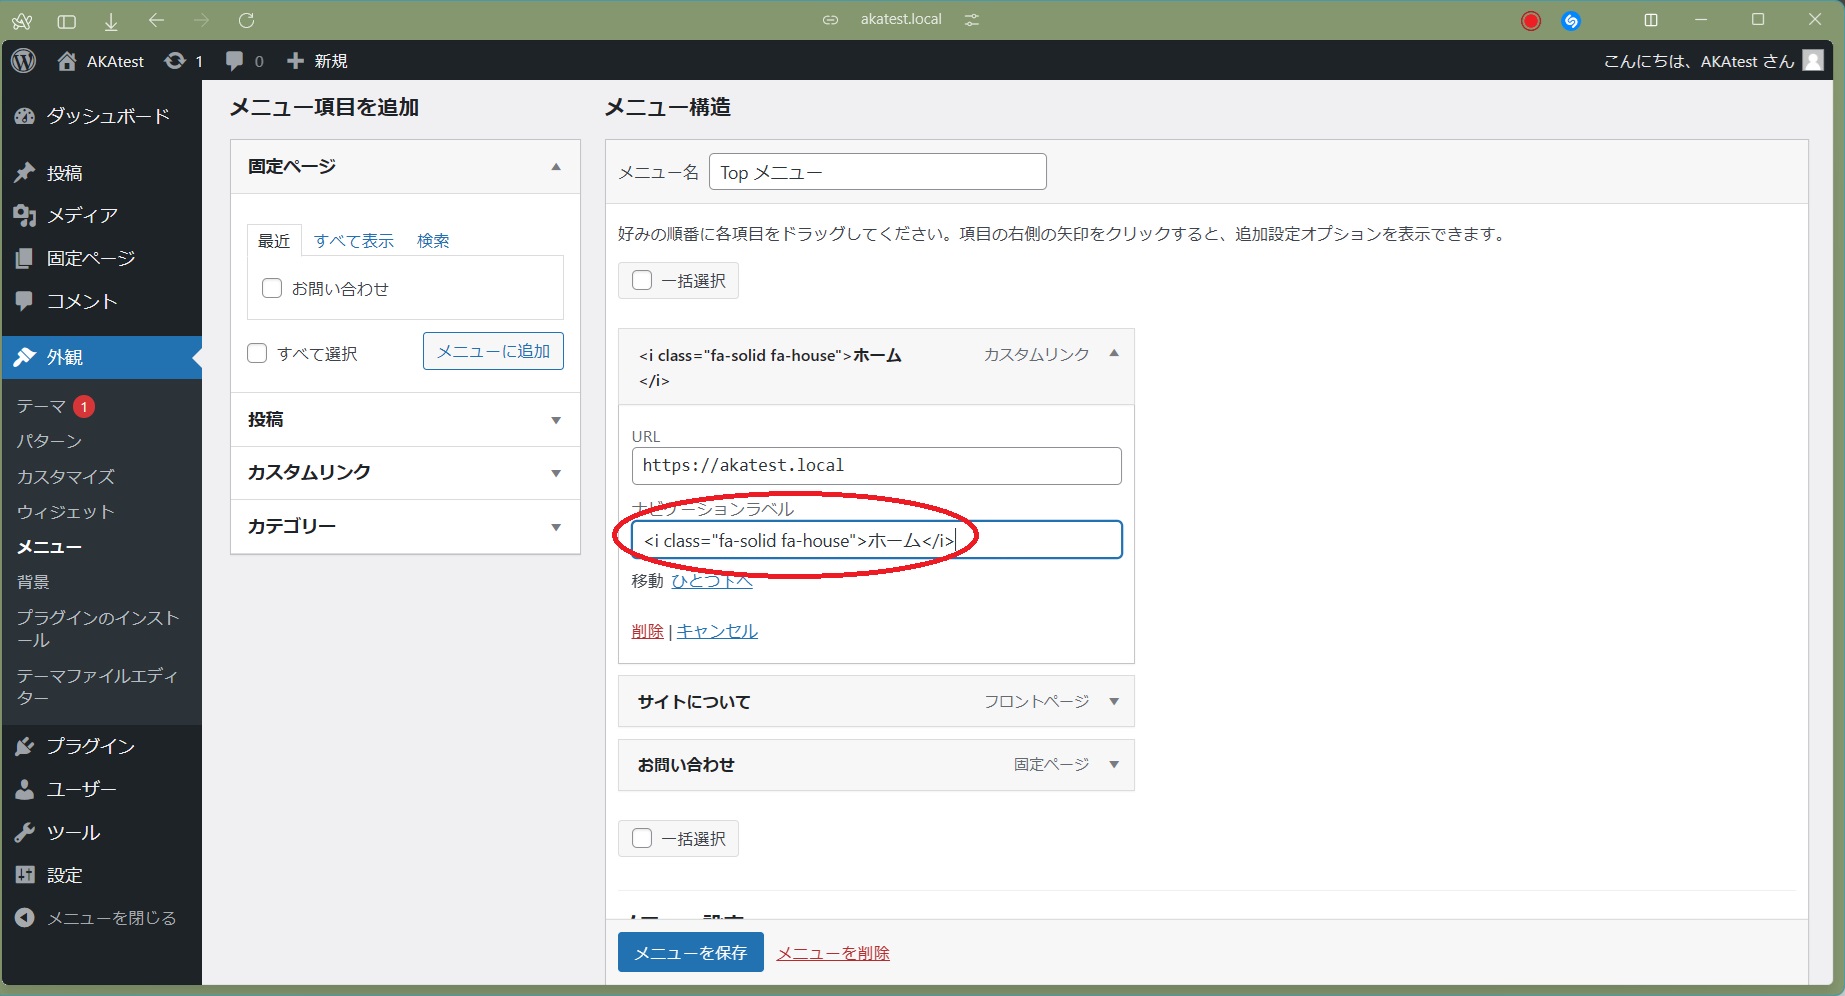
Task: Check the お問い合わせ page checkbox
Action: point(272,288)
